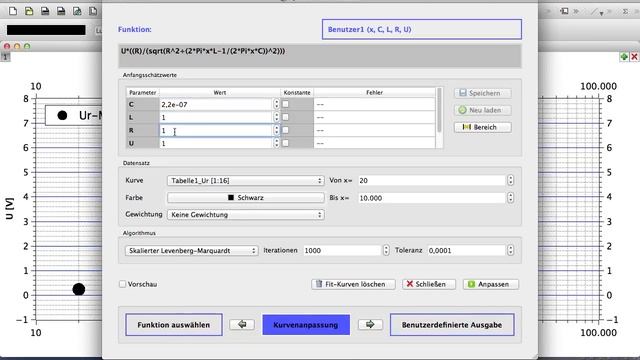Click the stepper for parameter L value

tap(276, 117)
